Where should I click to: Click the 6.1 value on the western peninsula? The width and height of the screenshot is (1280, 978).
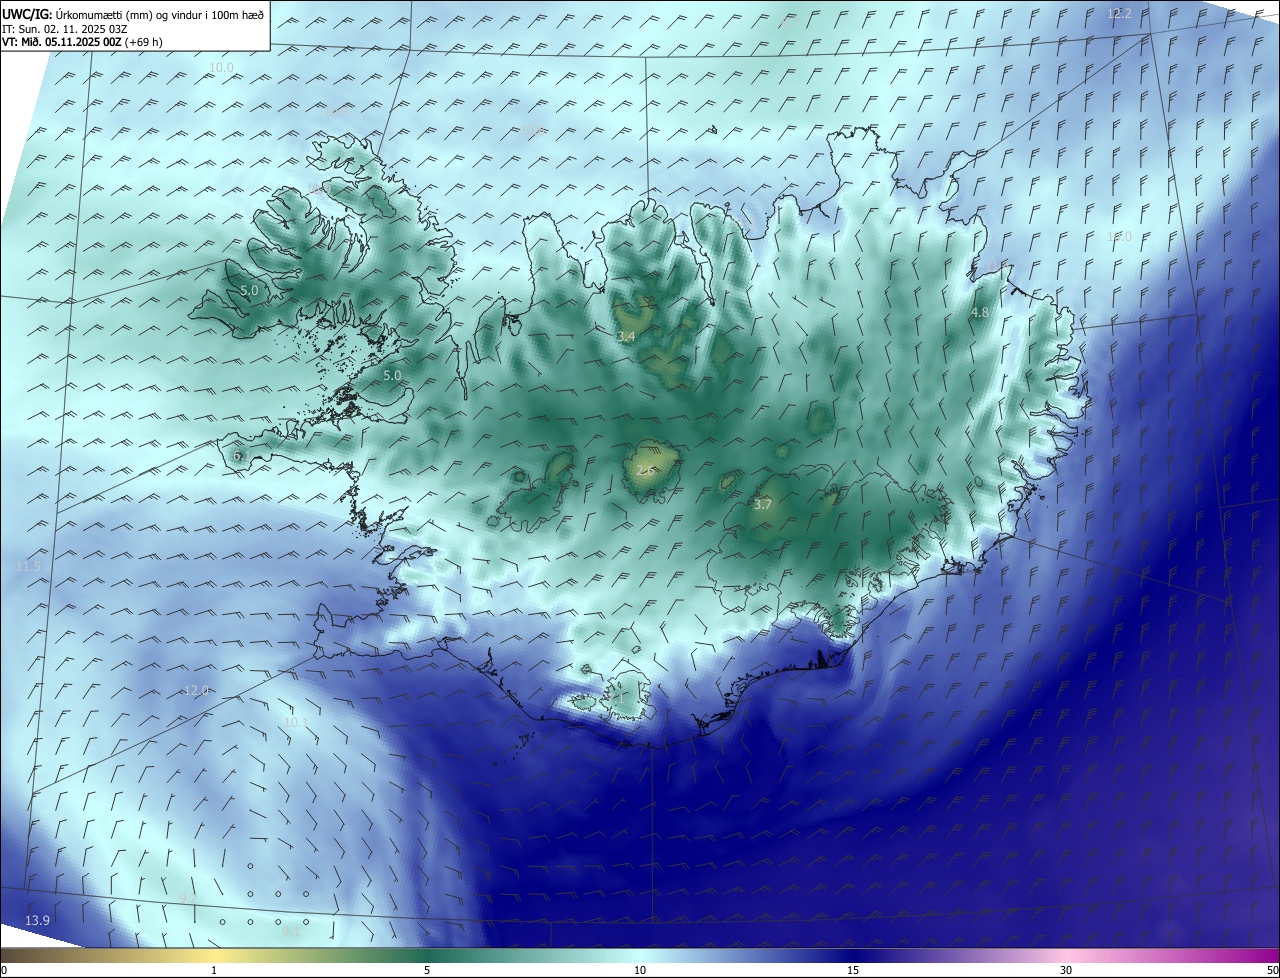tap(241, 456)
